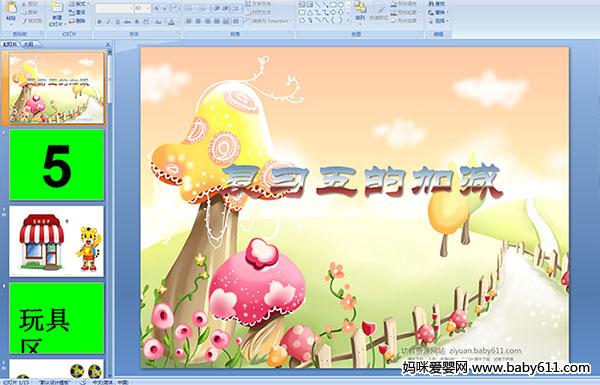The height and width of the screenshot is (385, 600).
Task: Clear all text formatting
Action: click(176, 8)
